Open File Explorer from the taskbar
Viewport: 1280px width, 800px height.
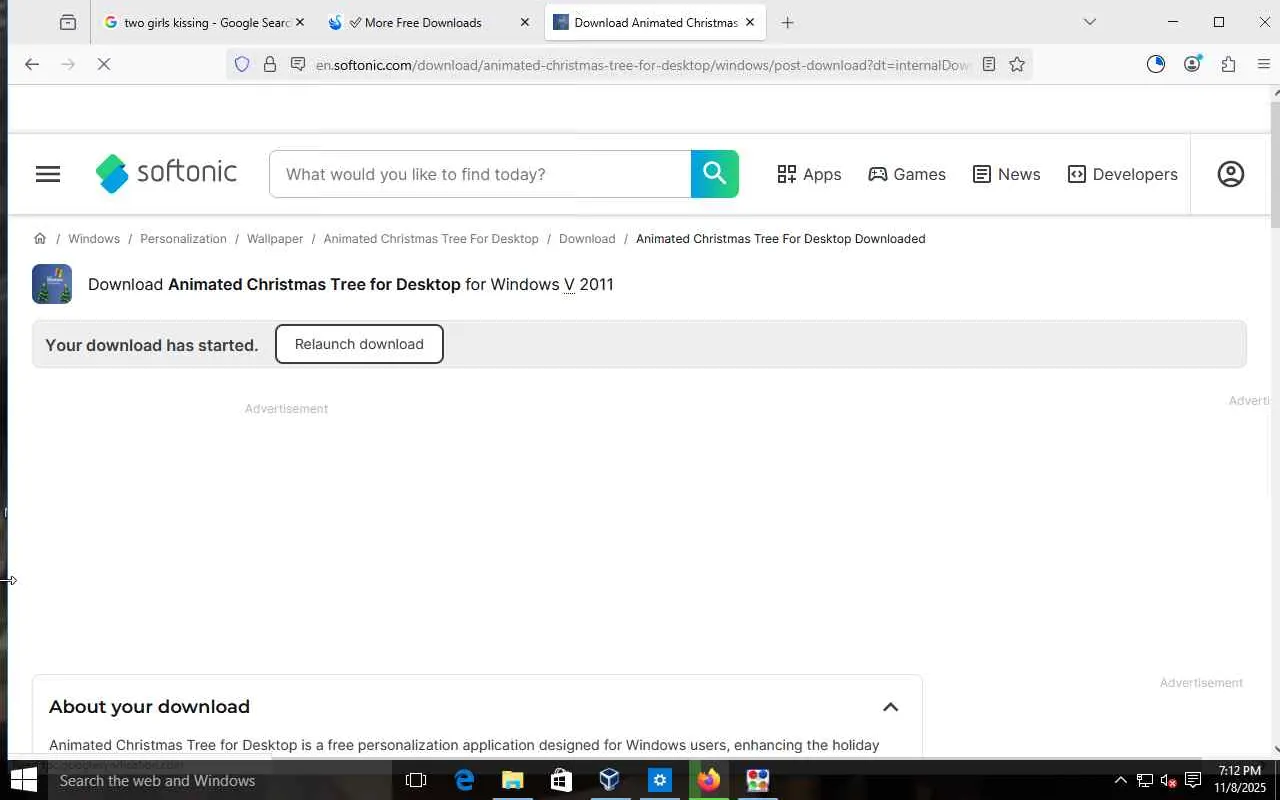click(512, 780)
